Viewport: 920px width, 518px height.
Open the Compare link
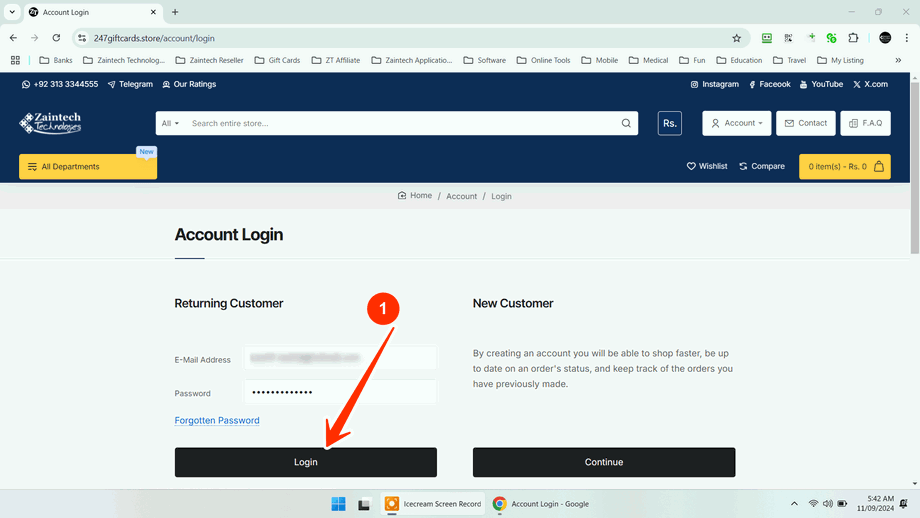762,167
